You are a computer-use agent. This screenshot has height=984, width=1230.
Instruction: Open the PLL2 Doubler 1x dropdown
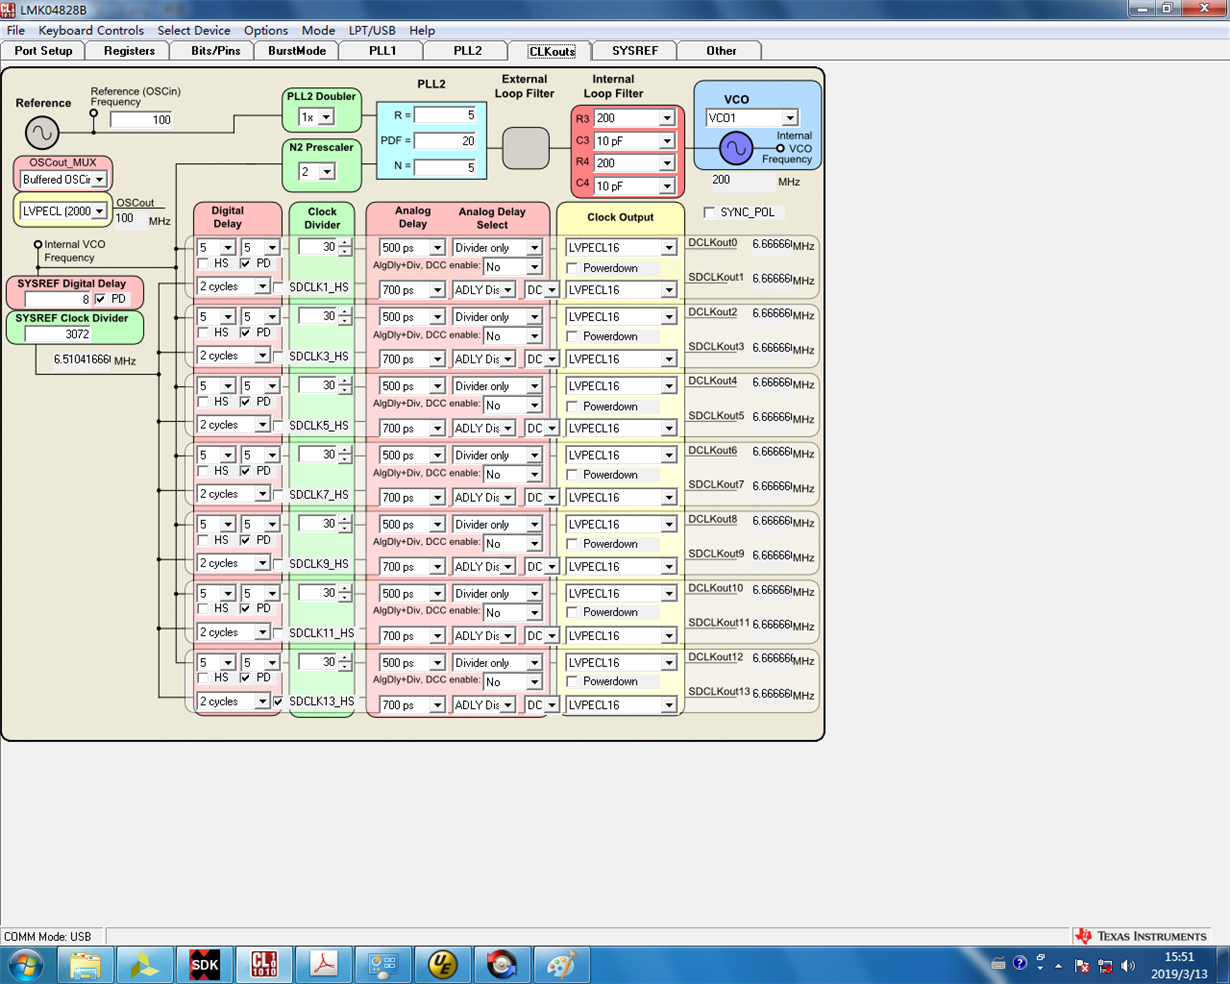coord(326,118)
